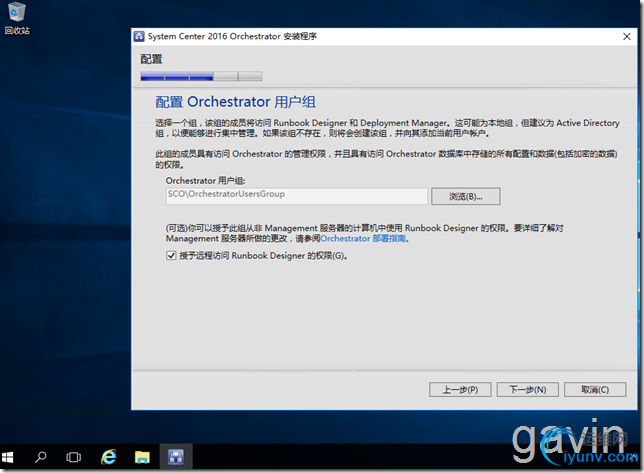644x473 pixels.
Task: Click the Orchestrator setup title bar icon
Action: [x=139, y=37]
